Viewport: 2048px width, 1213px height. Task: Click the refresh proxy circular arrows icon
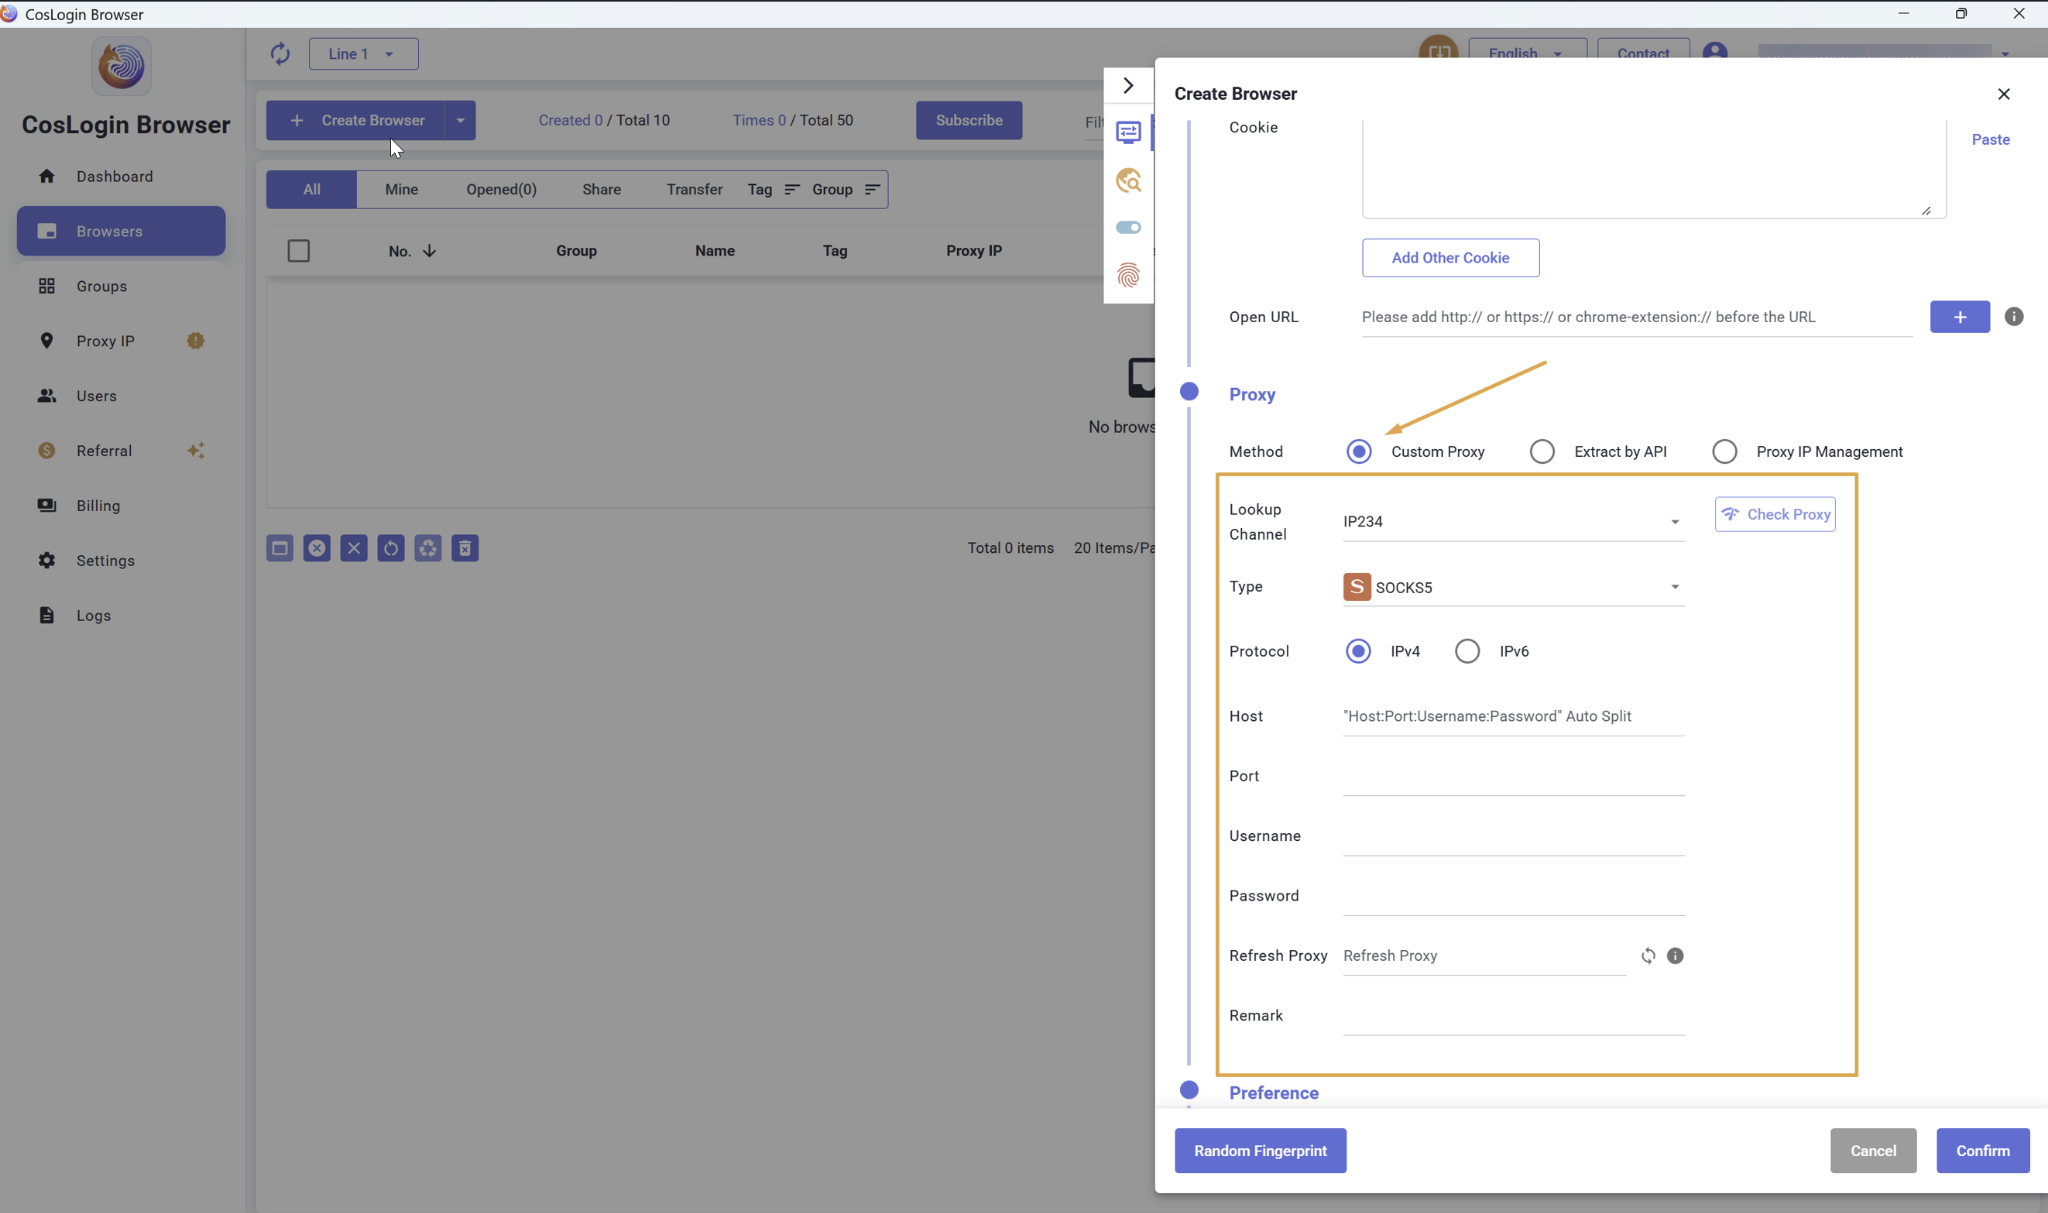[1648, 956]
